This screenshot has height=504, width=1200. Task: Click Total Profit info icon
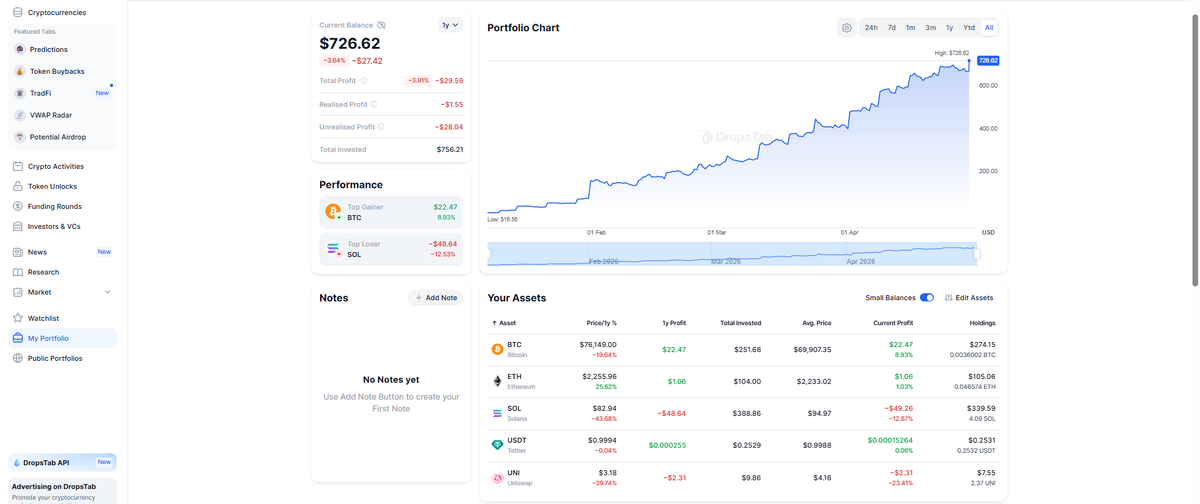point(363,81)
